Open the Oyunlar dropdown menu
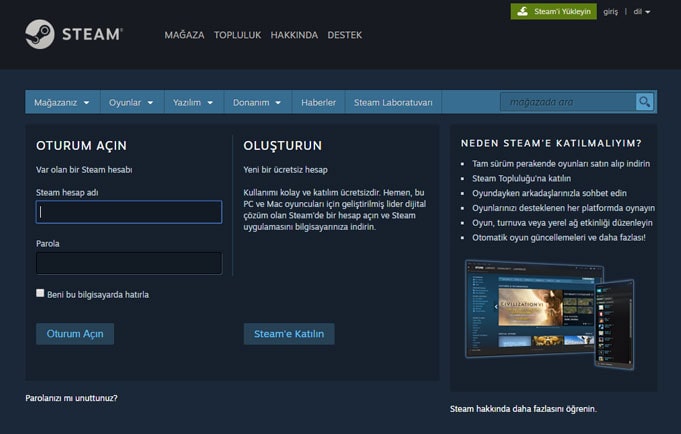 point(131,102)
